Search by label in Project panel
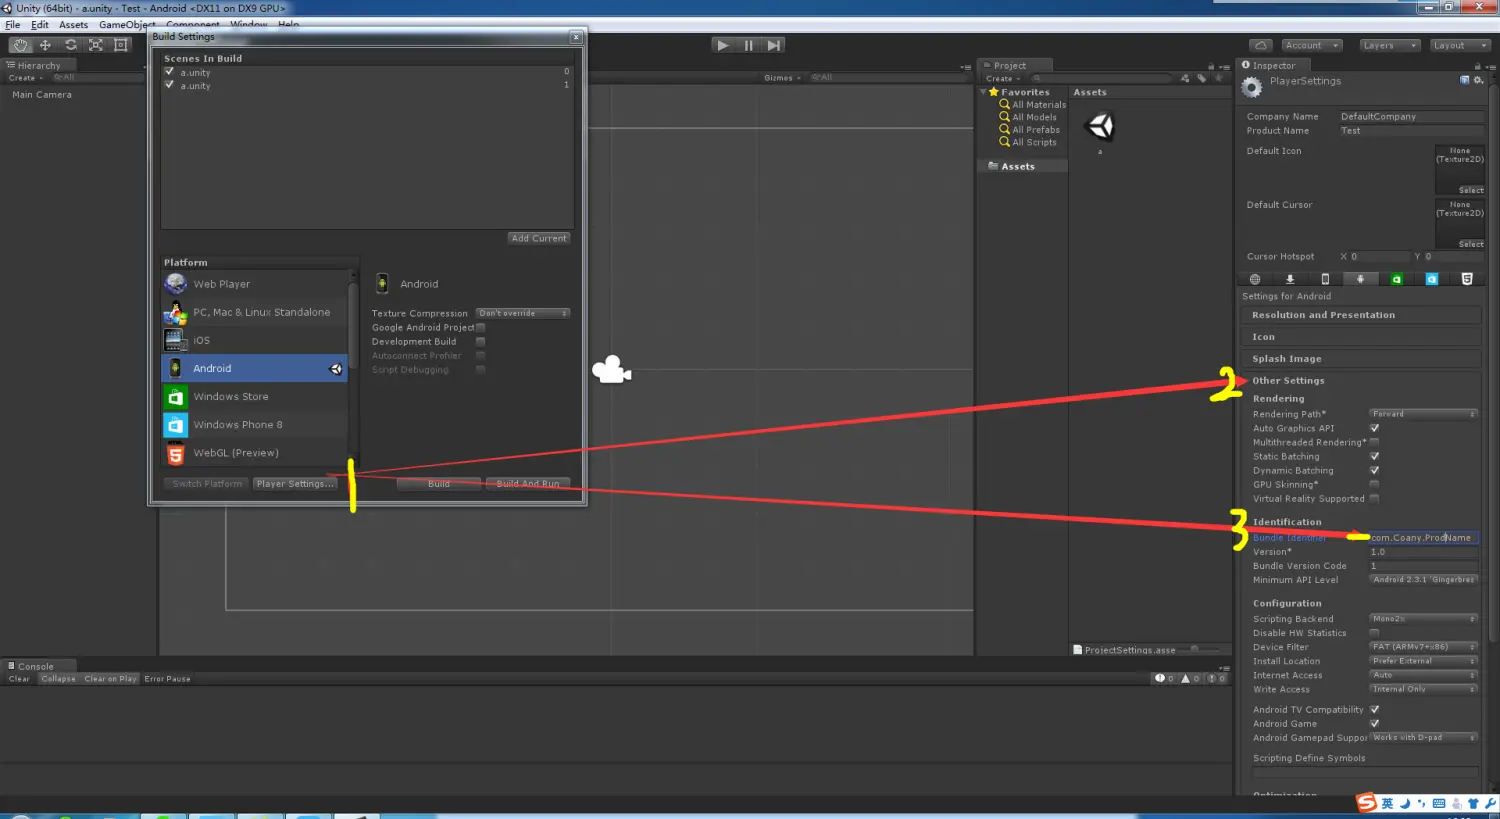The height and width of the screenshot is (819, 1500). [1202, 78]
